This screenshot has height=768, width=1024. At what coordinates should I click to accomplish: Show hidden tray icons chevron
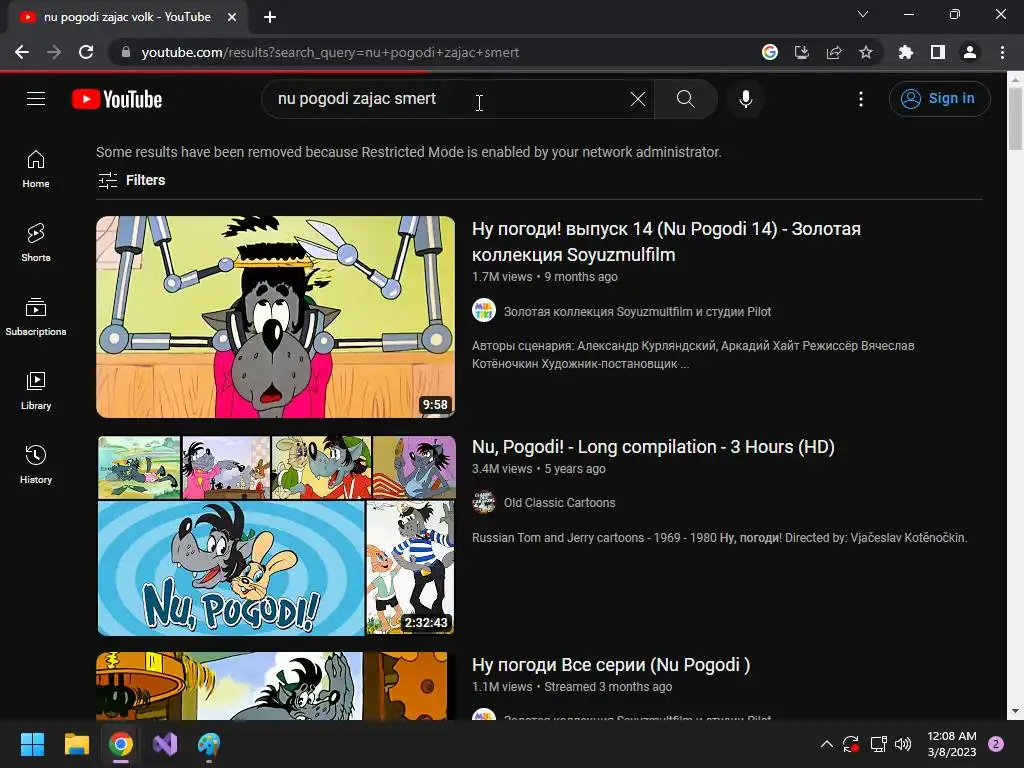[826, 744]
